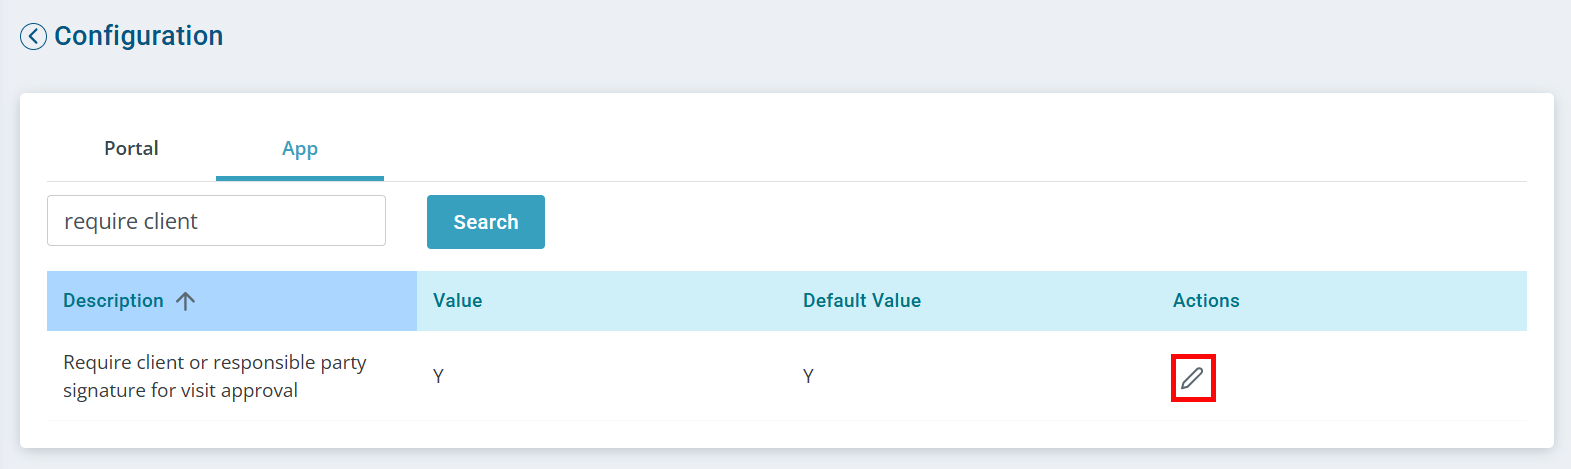The image size is (1571, 469).
Task: Click the Y in the Default Value column
Action: (808, 377)
